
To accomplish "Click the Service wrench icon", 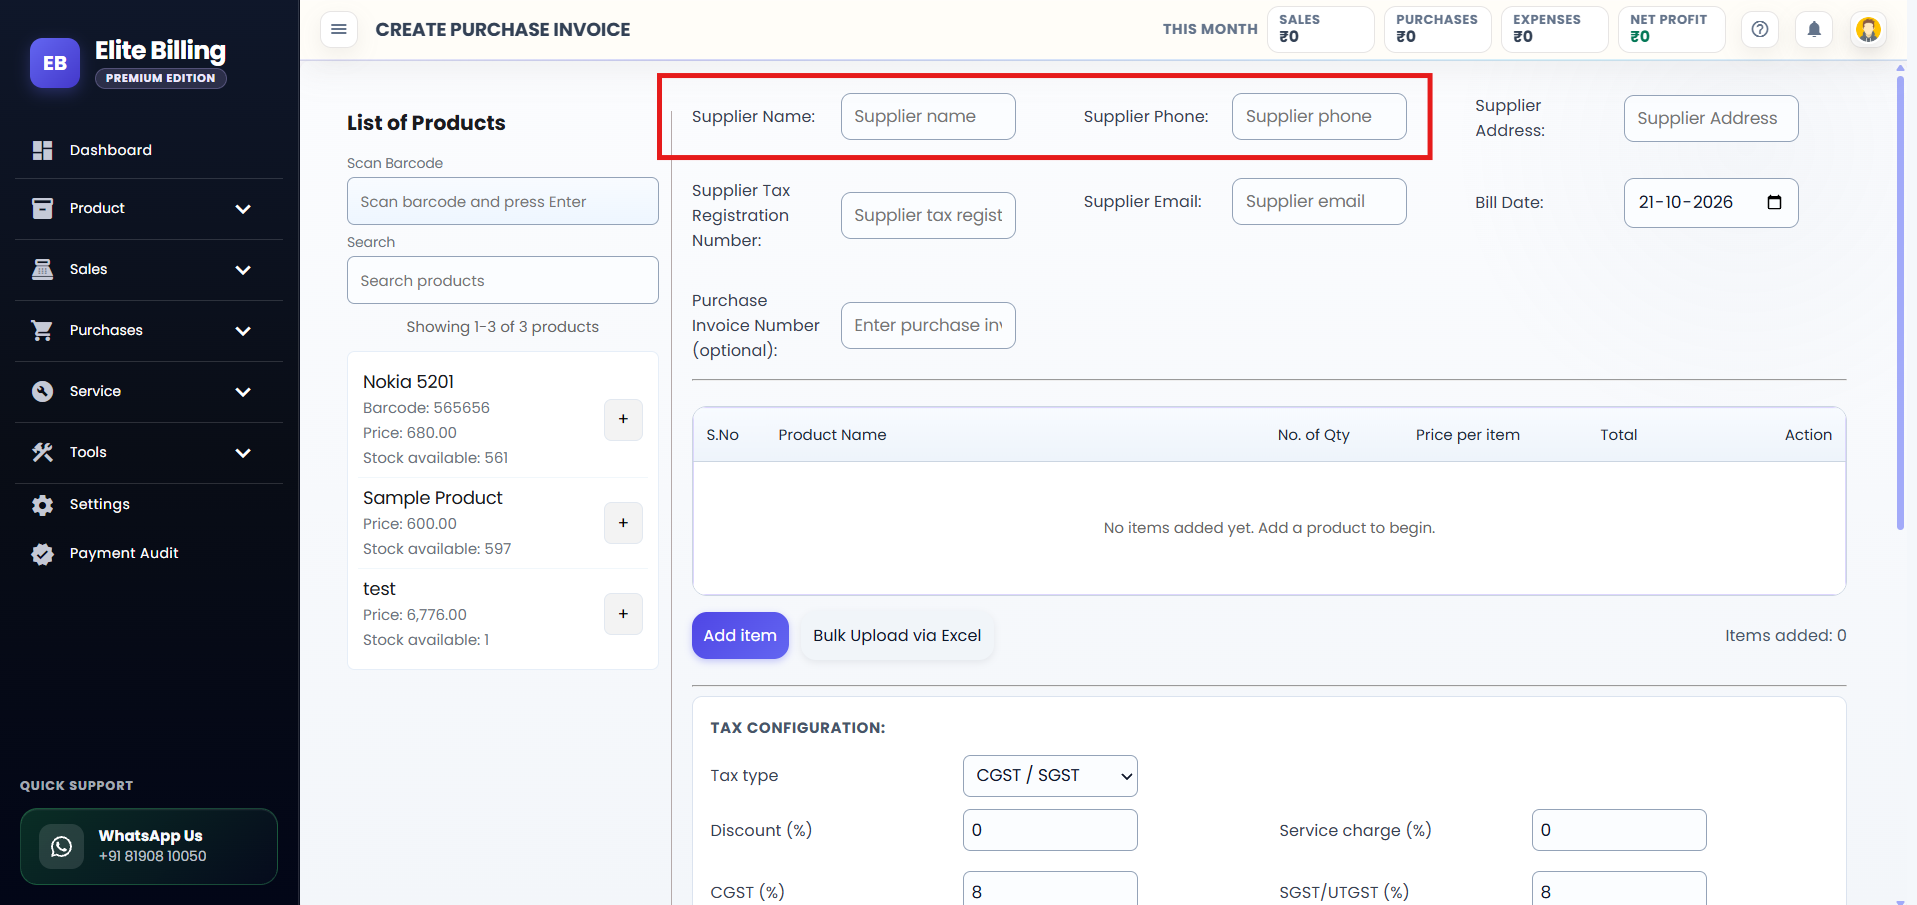I will pos(42,391).
